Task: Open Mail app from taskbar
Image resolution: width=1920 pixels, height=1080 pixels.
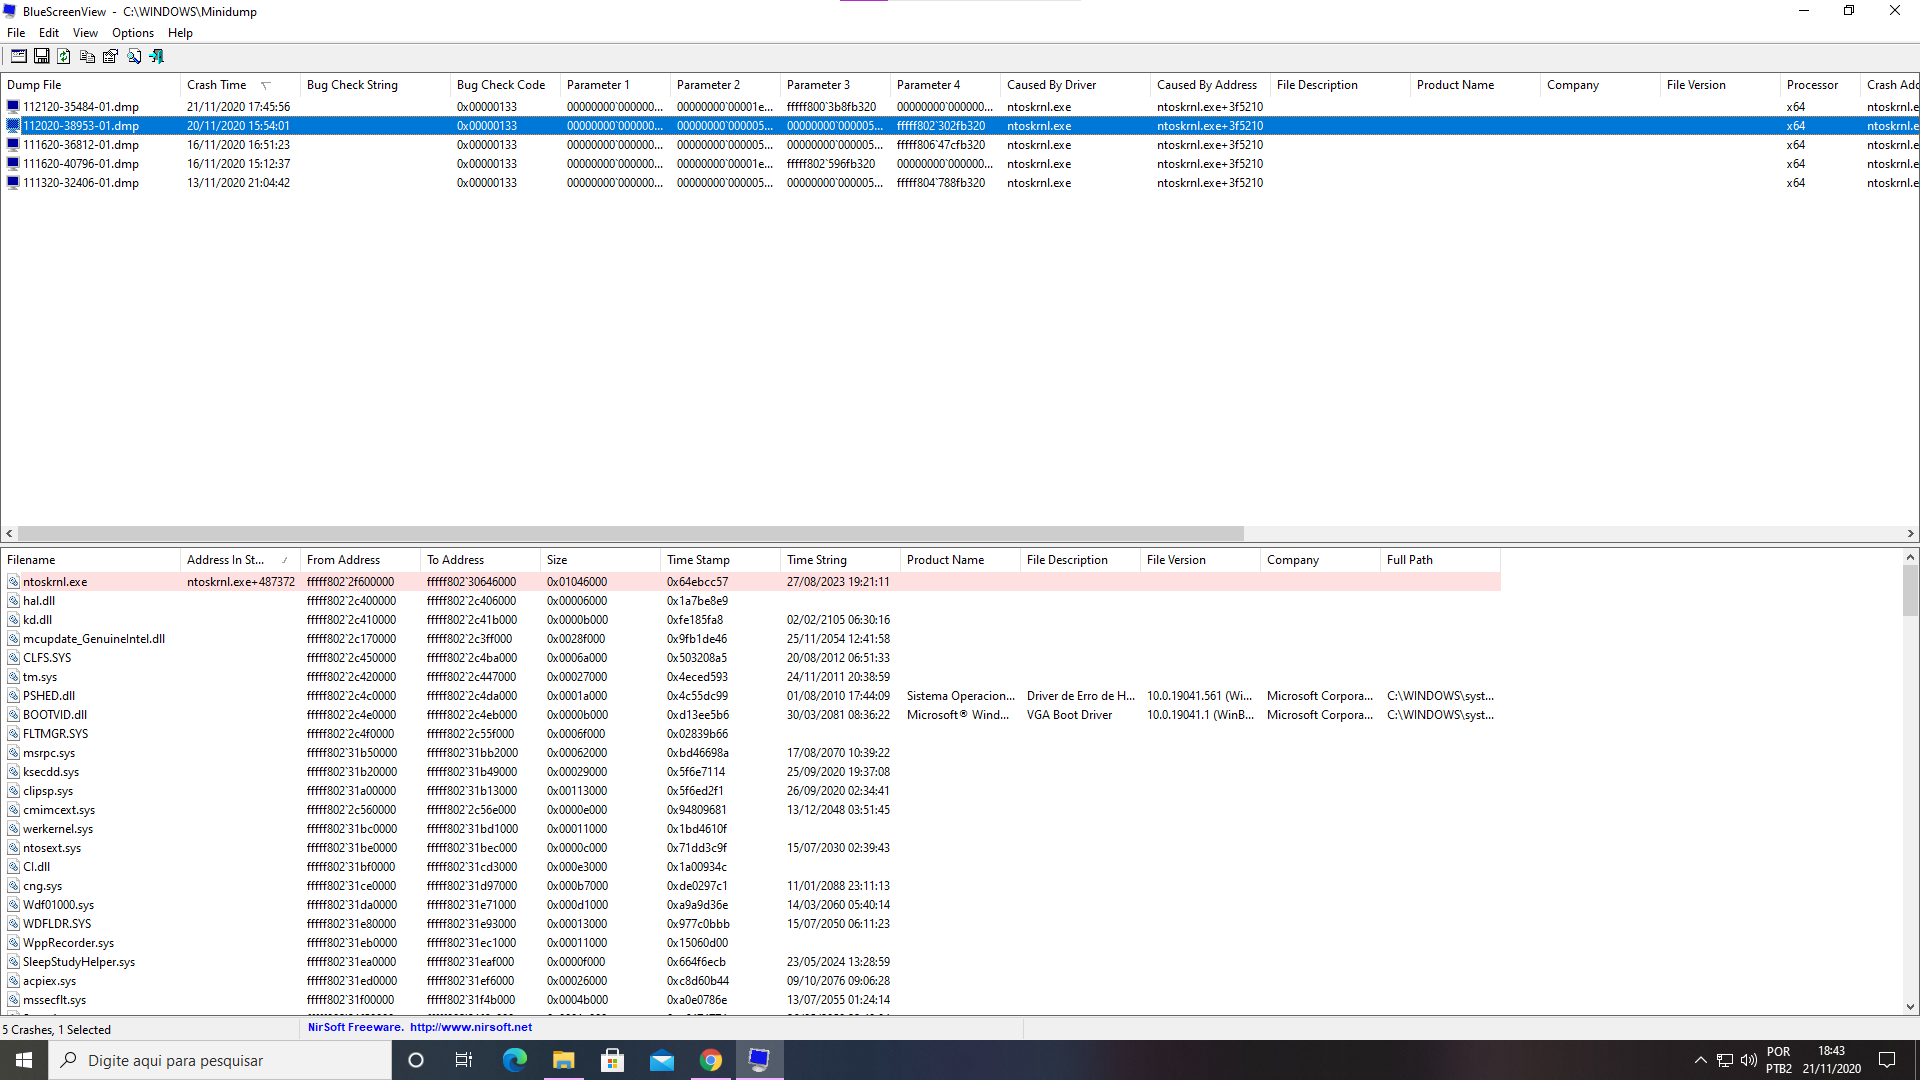Action: tap(661, 1060)
